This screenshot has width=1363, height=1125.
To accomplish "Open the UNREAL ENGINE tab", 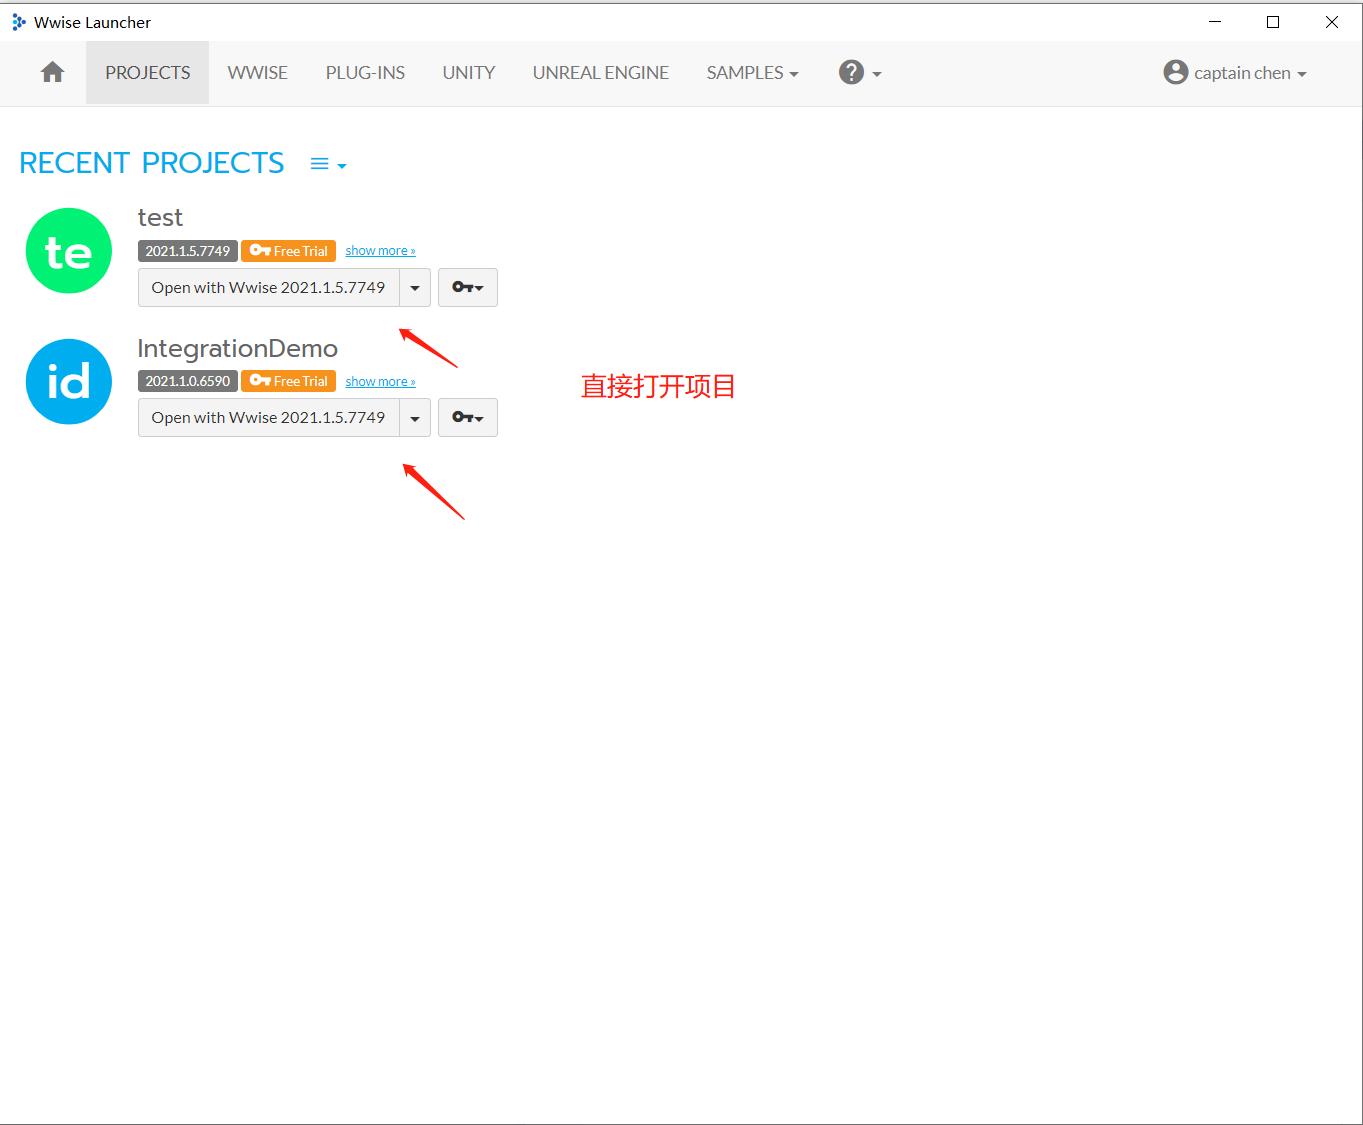I will (x=601, y=73).
